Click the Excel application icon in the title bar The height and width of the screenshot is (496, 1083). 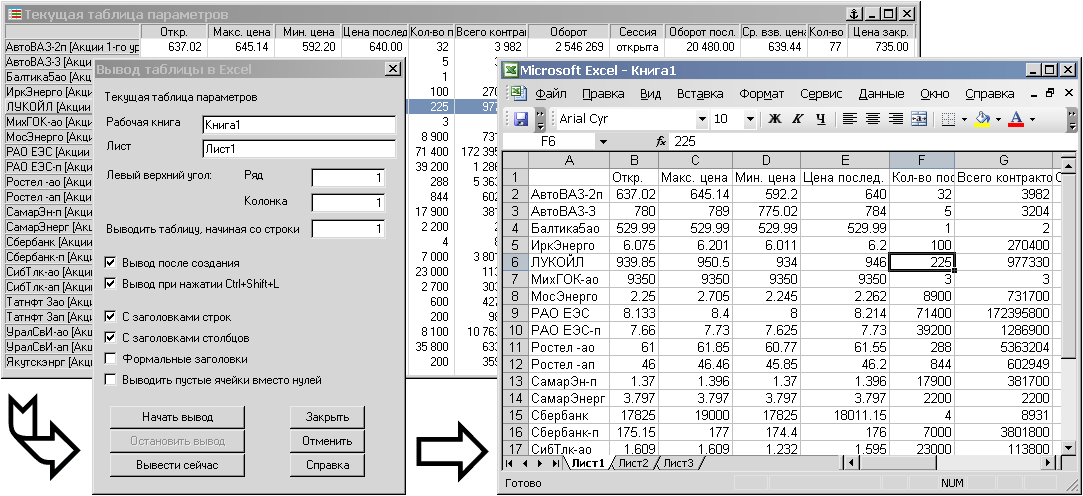510,70
